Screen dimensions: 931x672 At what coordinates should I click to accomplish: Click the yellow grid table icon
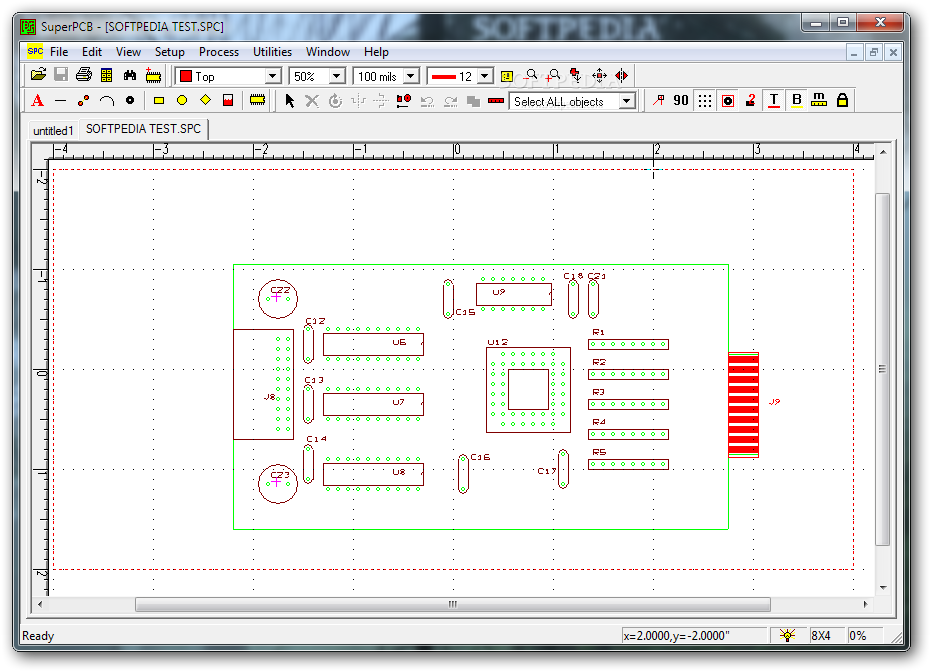pyautogui.click(x=107, y=75)
